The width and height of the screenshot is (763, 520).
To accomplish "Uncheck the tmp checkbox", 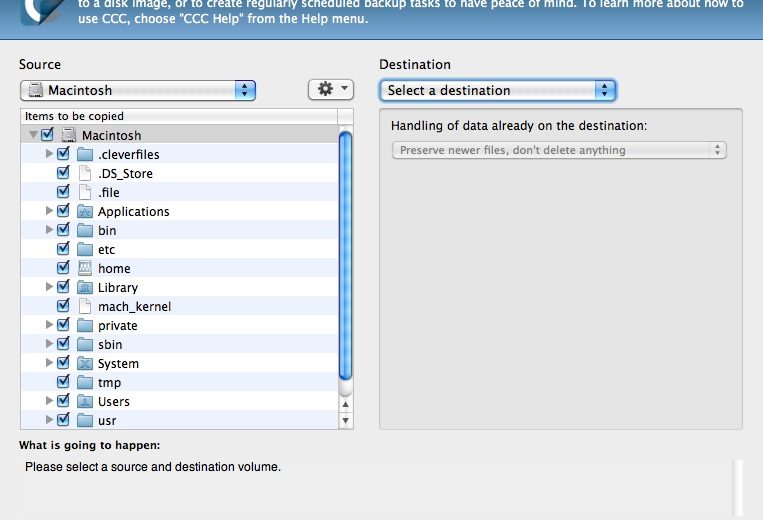I will coord(63,381).
